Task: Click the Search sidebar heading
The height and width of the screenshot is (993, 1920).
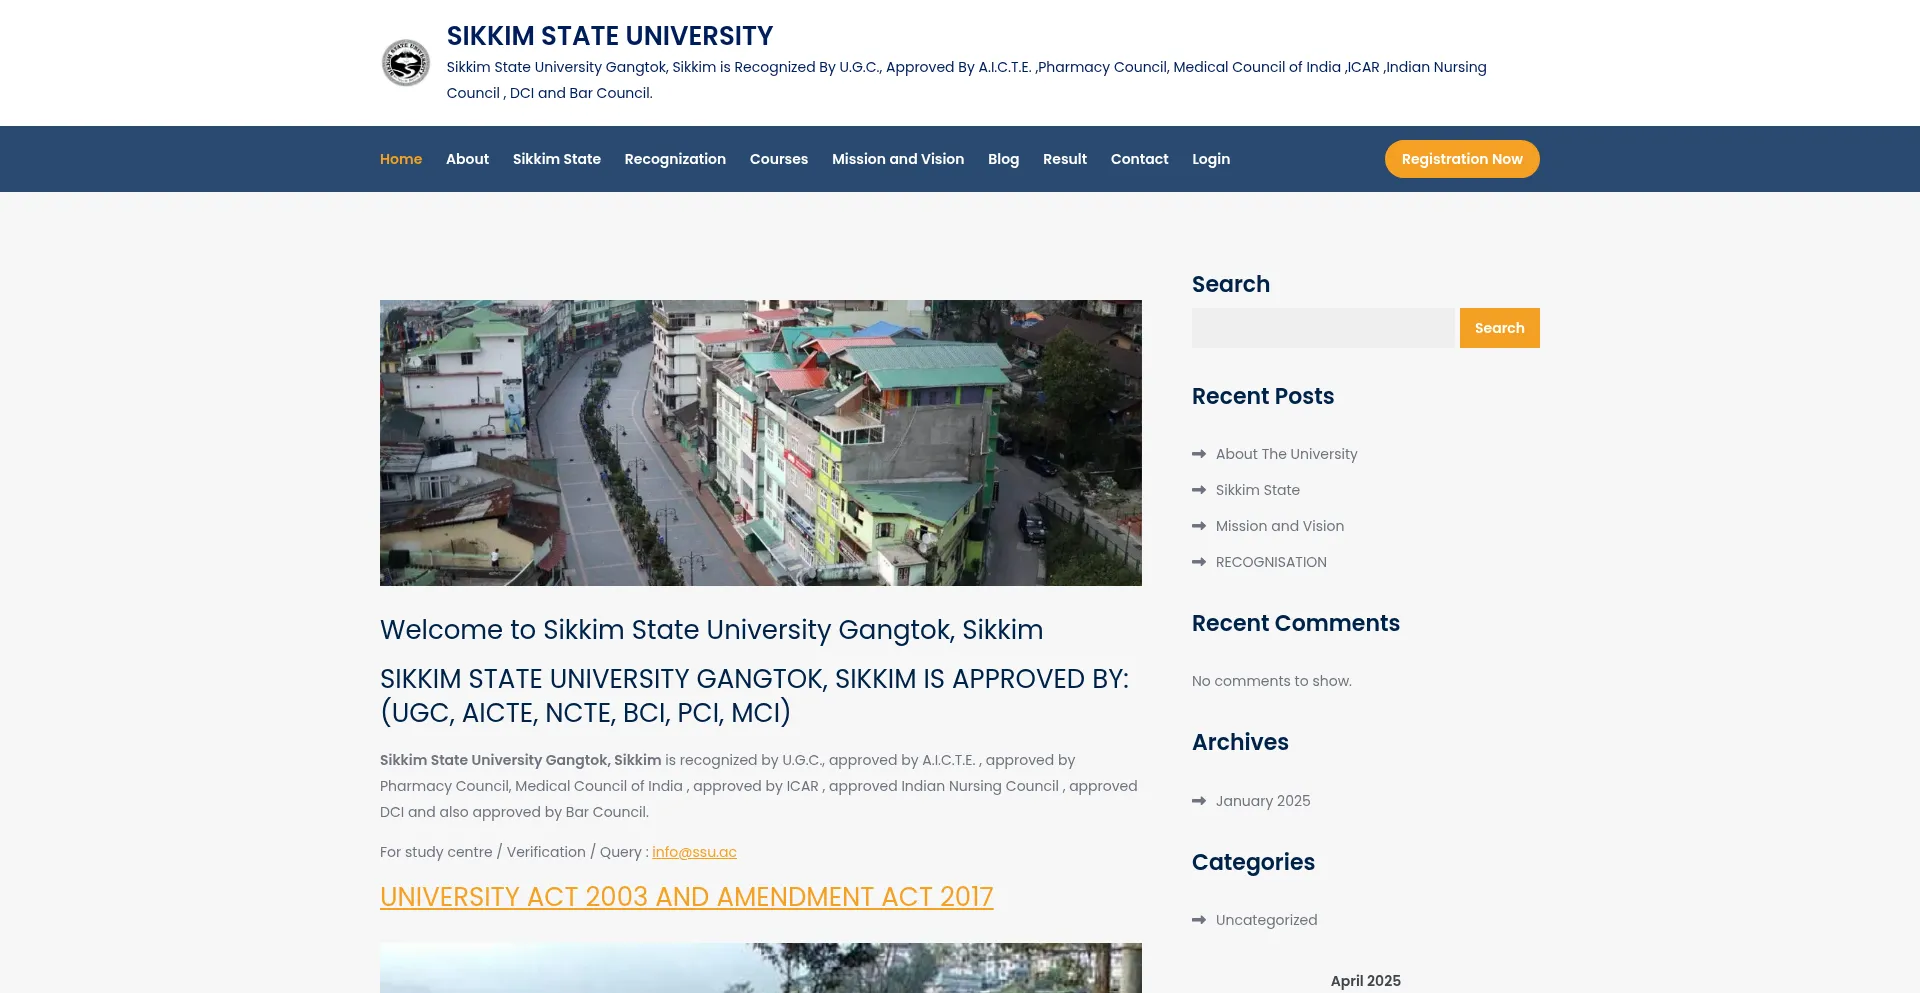Action: pos(1231,284)
